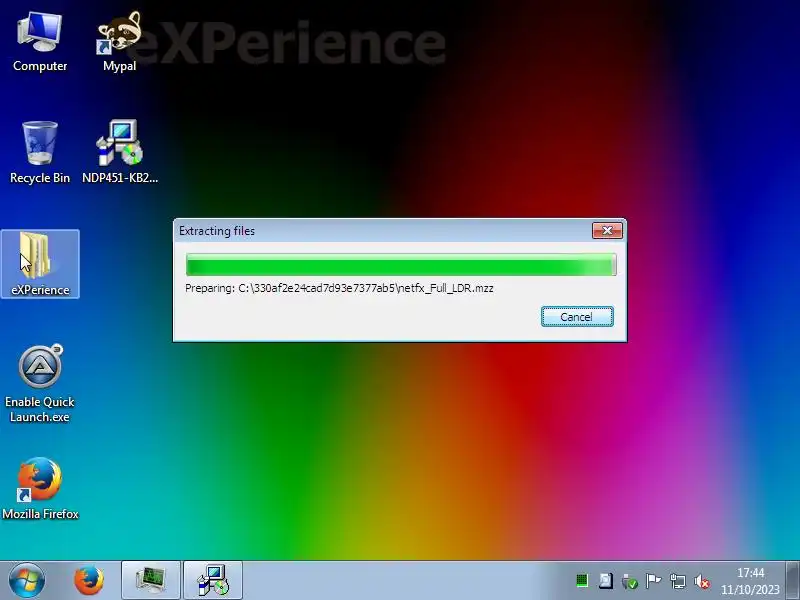Select the NDP451-KB2 installer icon
Image resolution: width=800 pixels, height=600 pixels.
coord(120,152)
